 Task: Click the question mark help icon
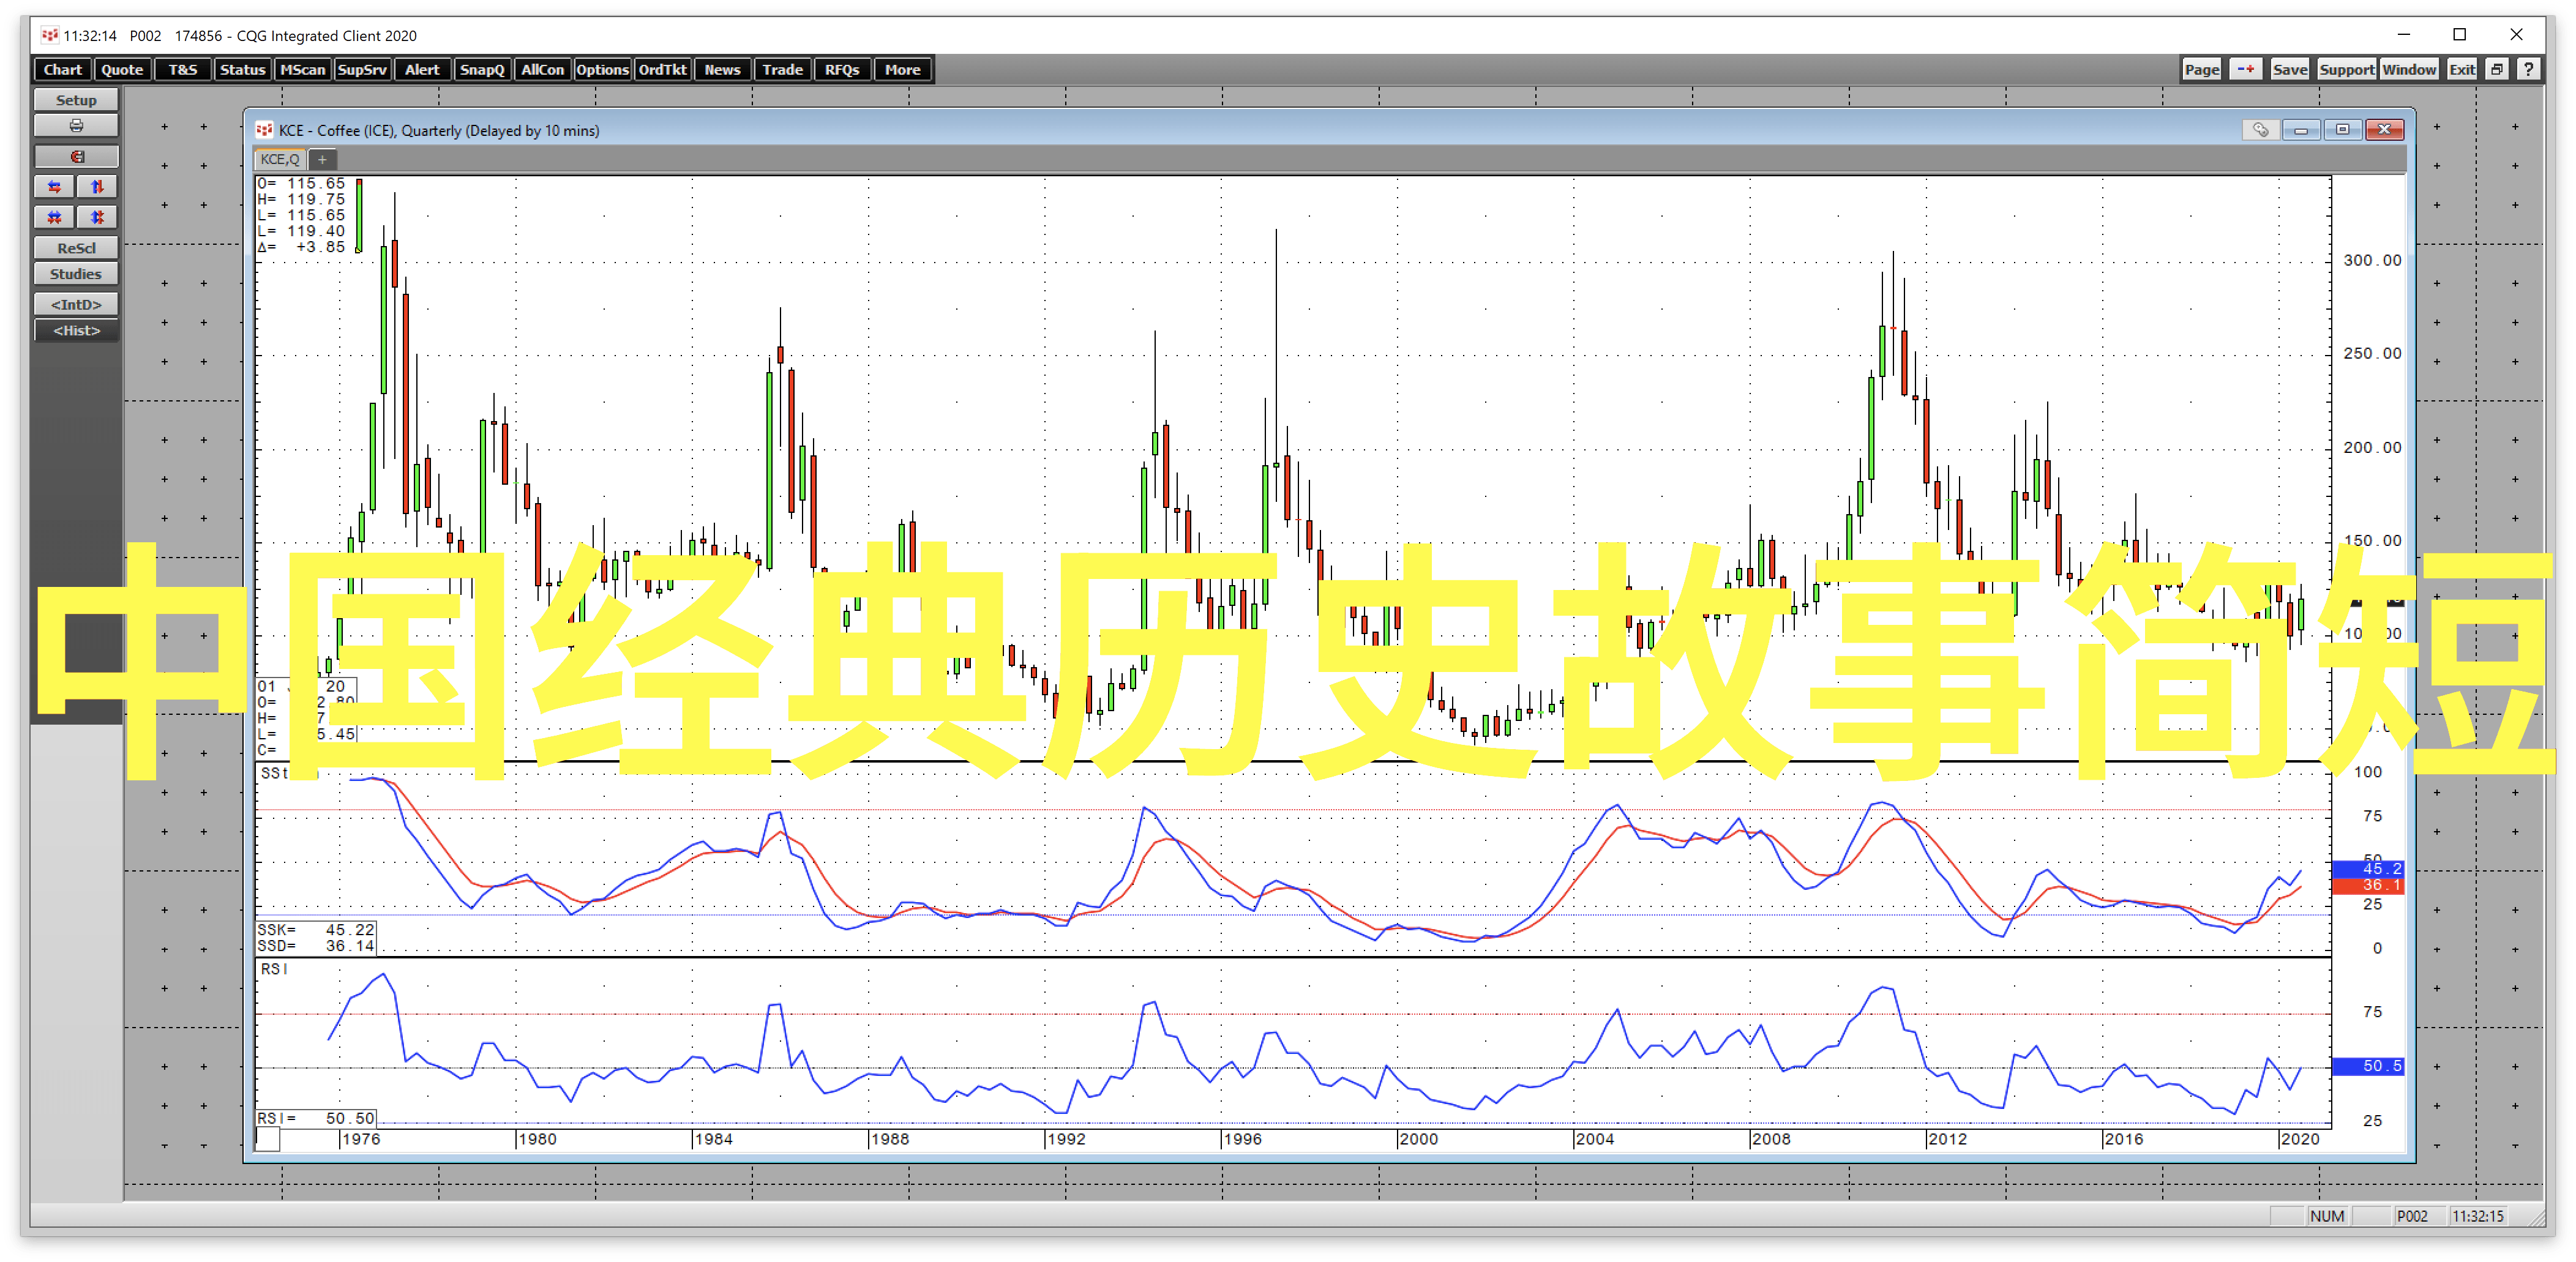2529,69
